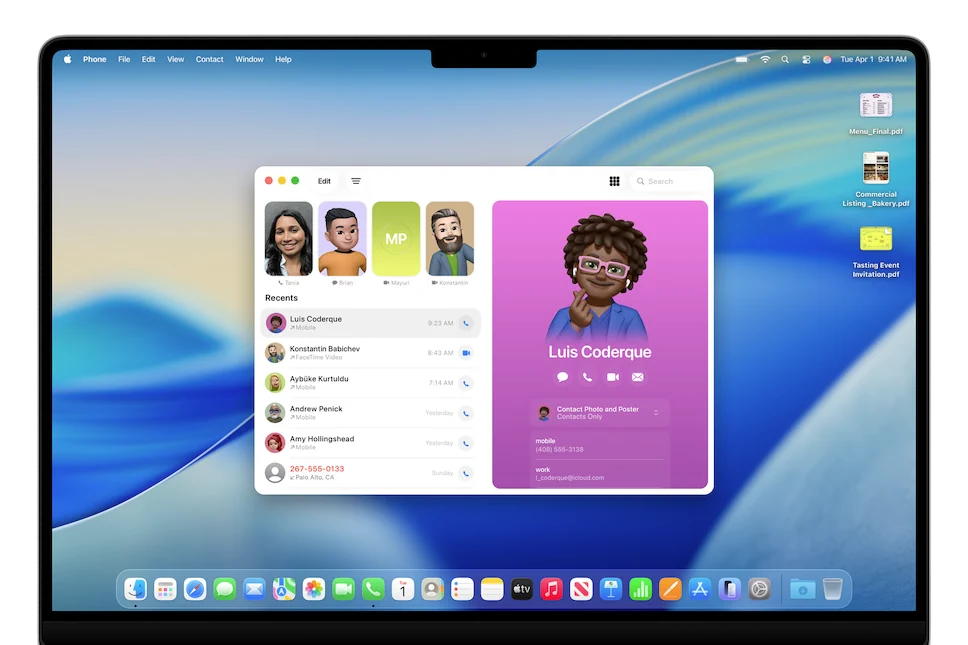Image resolution: width=968 pixels, height=645 pixels.
Task: Open the Contacts app in the Dock
Action: (432, 589)
